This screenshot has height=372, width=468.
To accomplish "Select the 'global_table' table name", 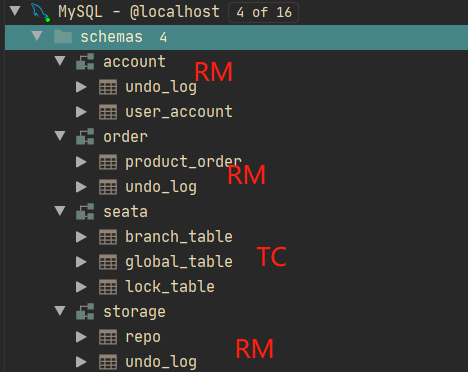I will point(179,263).
